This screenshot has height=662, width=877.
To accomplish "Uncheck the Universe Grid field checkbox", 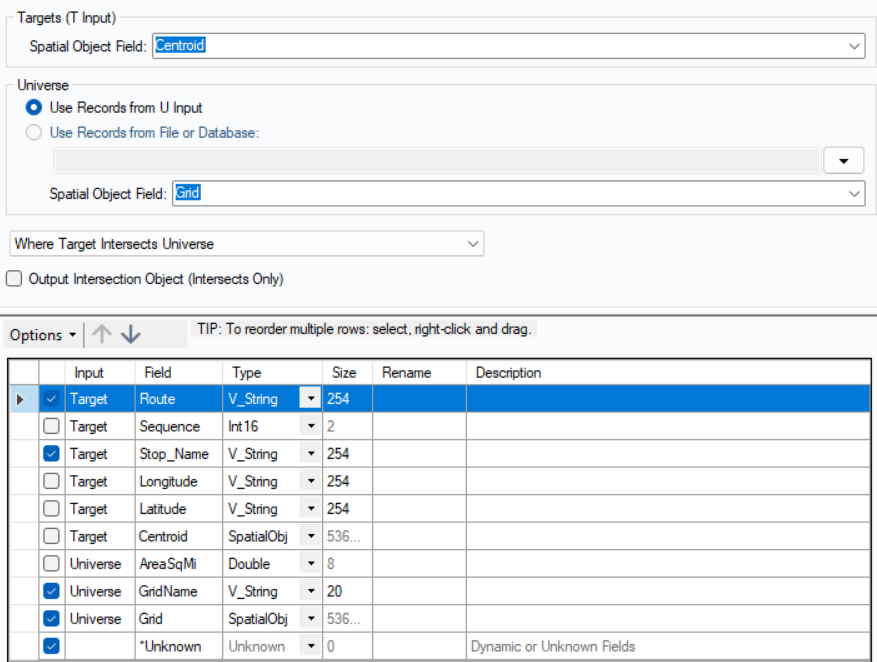I will (x=51, y=618).
